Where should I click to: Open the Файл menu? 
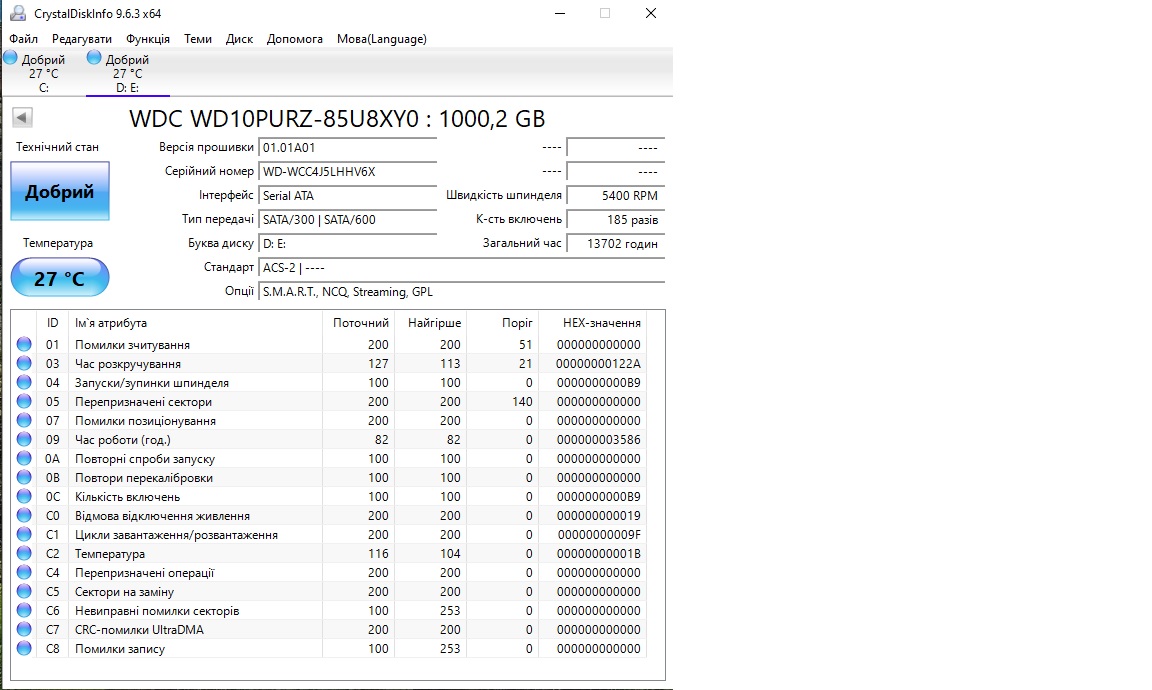24,39
